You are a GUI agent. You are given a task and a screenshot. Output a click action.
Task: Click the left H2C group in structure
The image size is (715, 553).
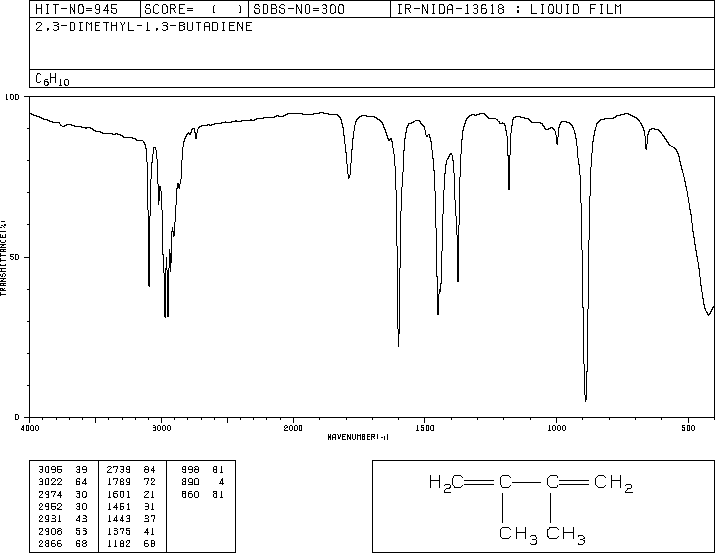point(446,483)
